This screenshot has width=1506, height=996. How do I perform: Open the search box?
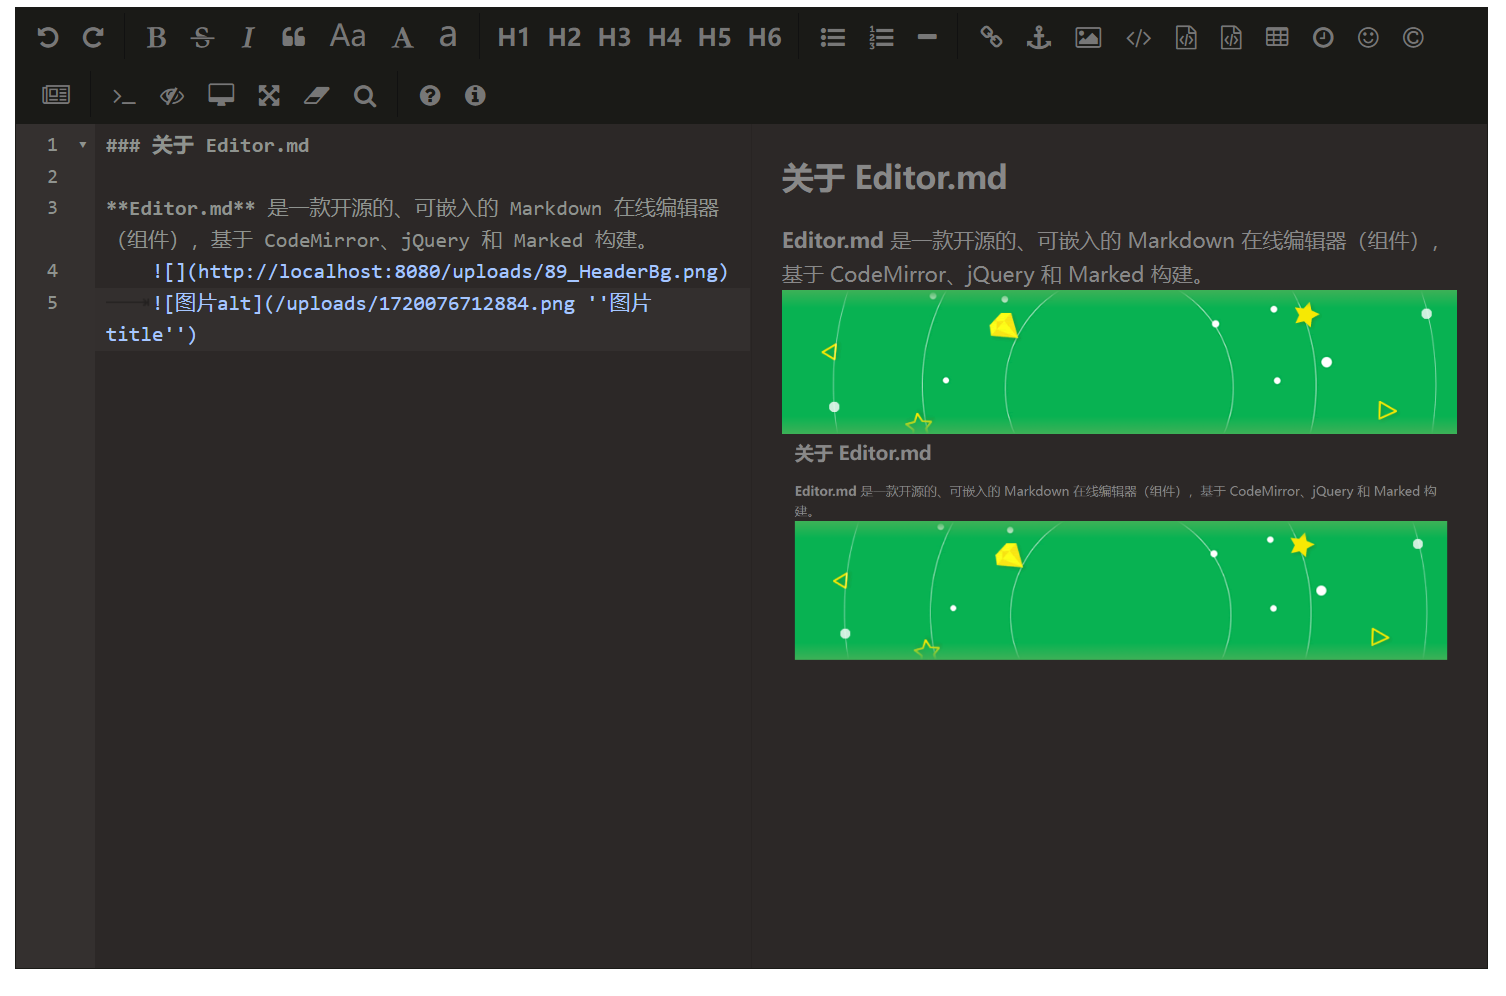coord(365,95)
